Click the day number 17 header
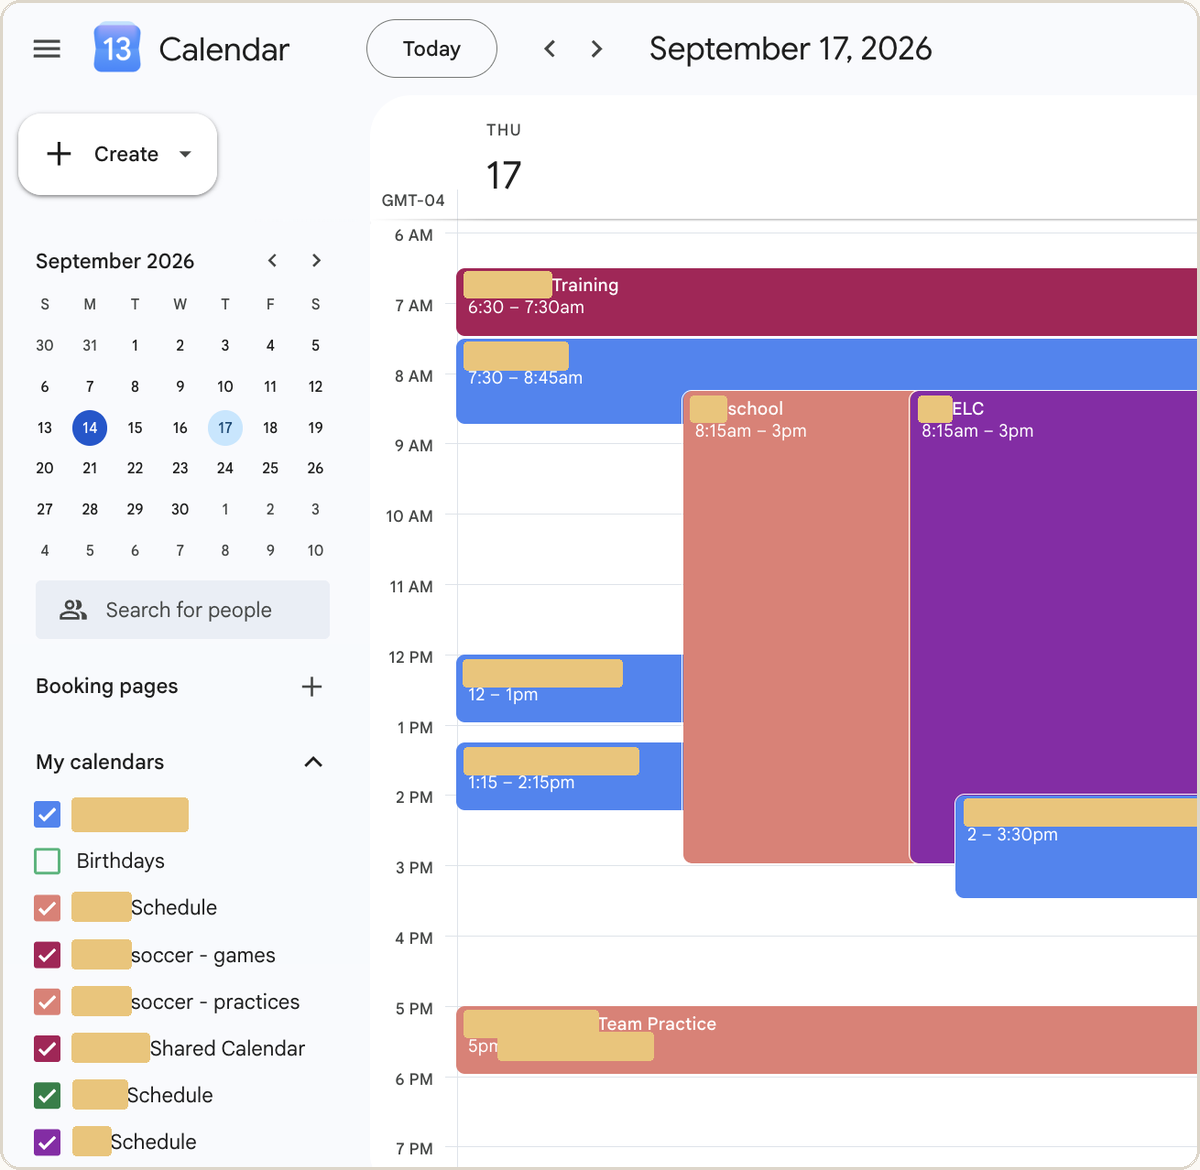Screen dimensions: 1200x1170 coord(504,175)
